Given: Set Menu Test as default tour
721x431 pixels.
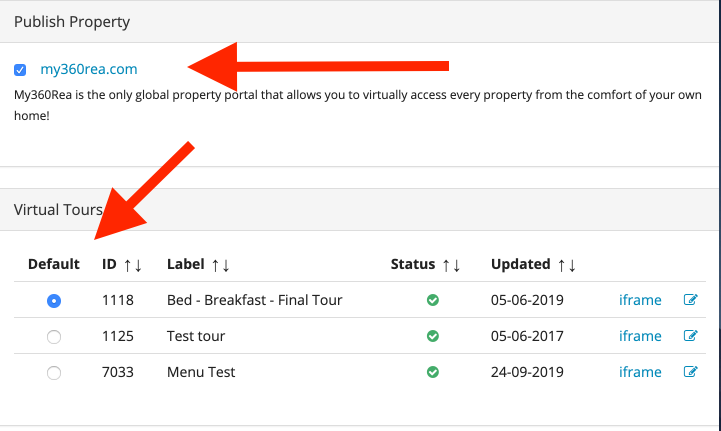Looking at the screenshot, I should [54, 373].
